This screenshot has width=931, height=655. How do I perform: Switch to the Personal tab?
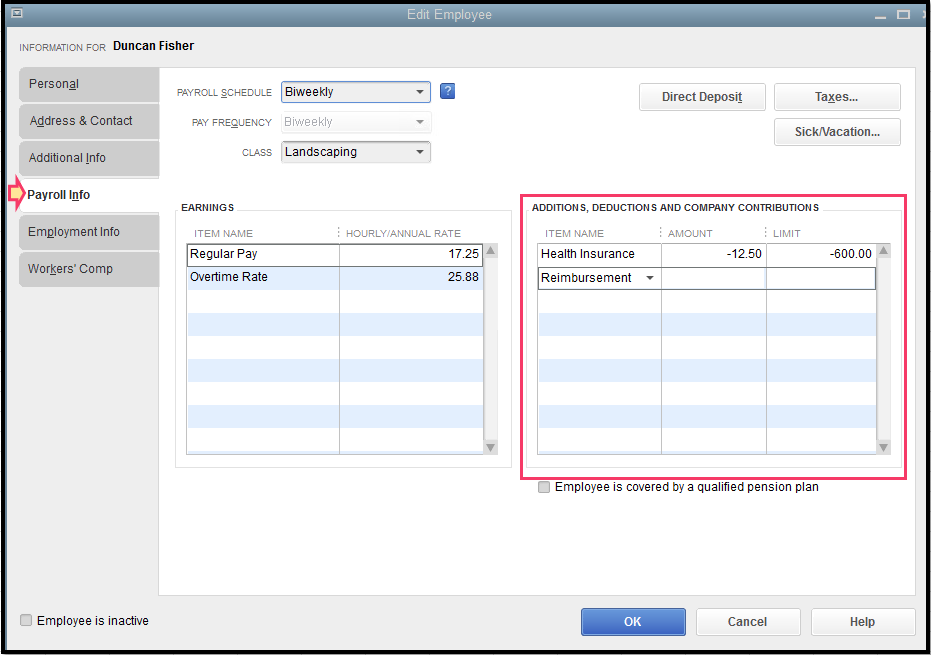pos(89,84)
